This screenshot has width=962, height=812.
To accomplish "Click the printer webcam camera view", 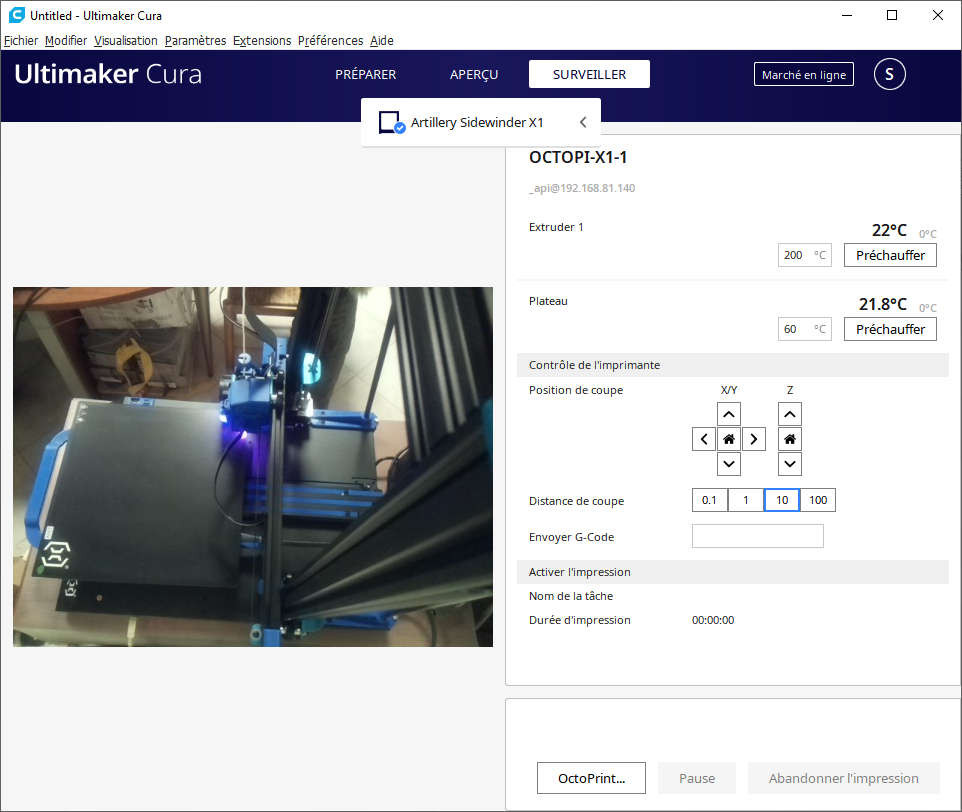I will pyautogui.click(x=253, y=467).
